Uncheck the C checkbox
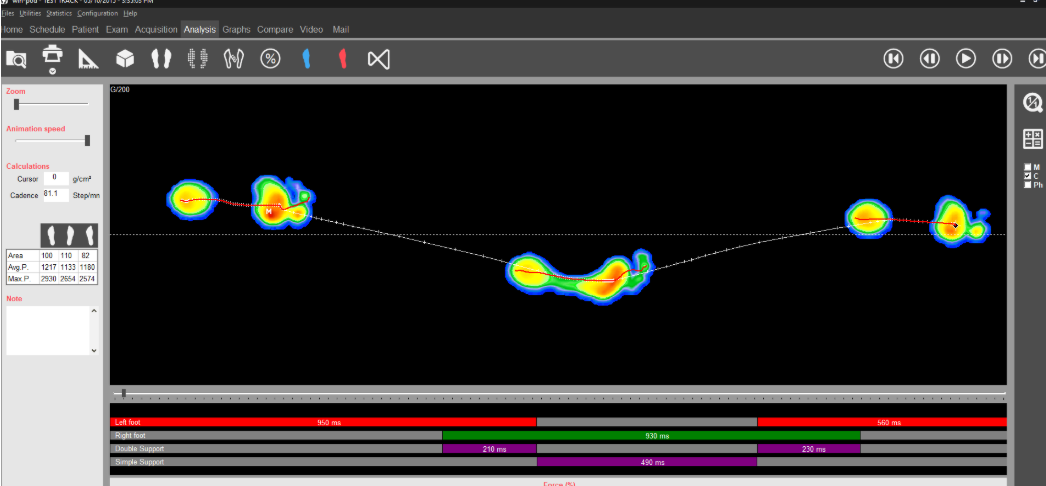 click(1027, 176)
